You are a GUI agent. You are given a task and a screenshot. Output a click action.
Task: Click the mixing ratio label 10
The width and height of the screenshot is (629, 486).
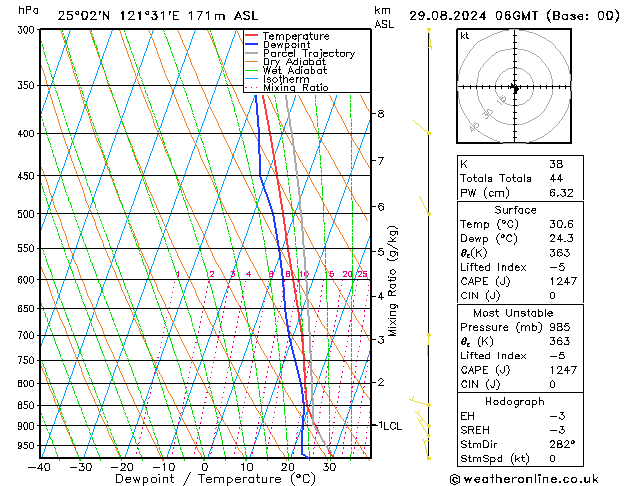[304, 274]
